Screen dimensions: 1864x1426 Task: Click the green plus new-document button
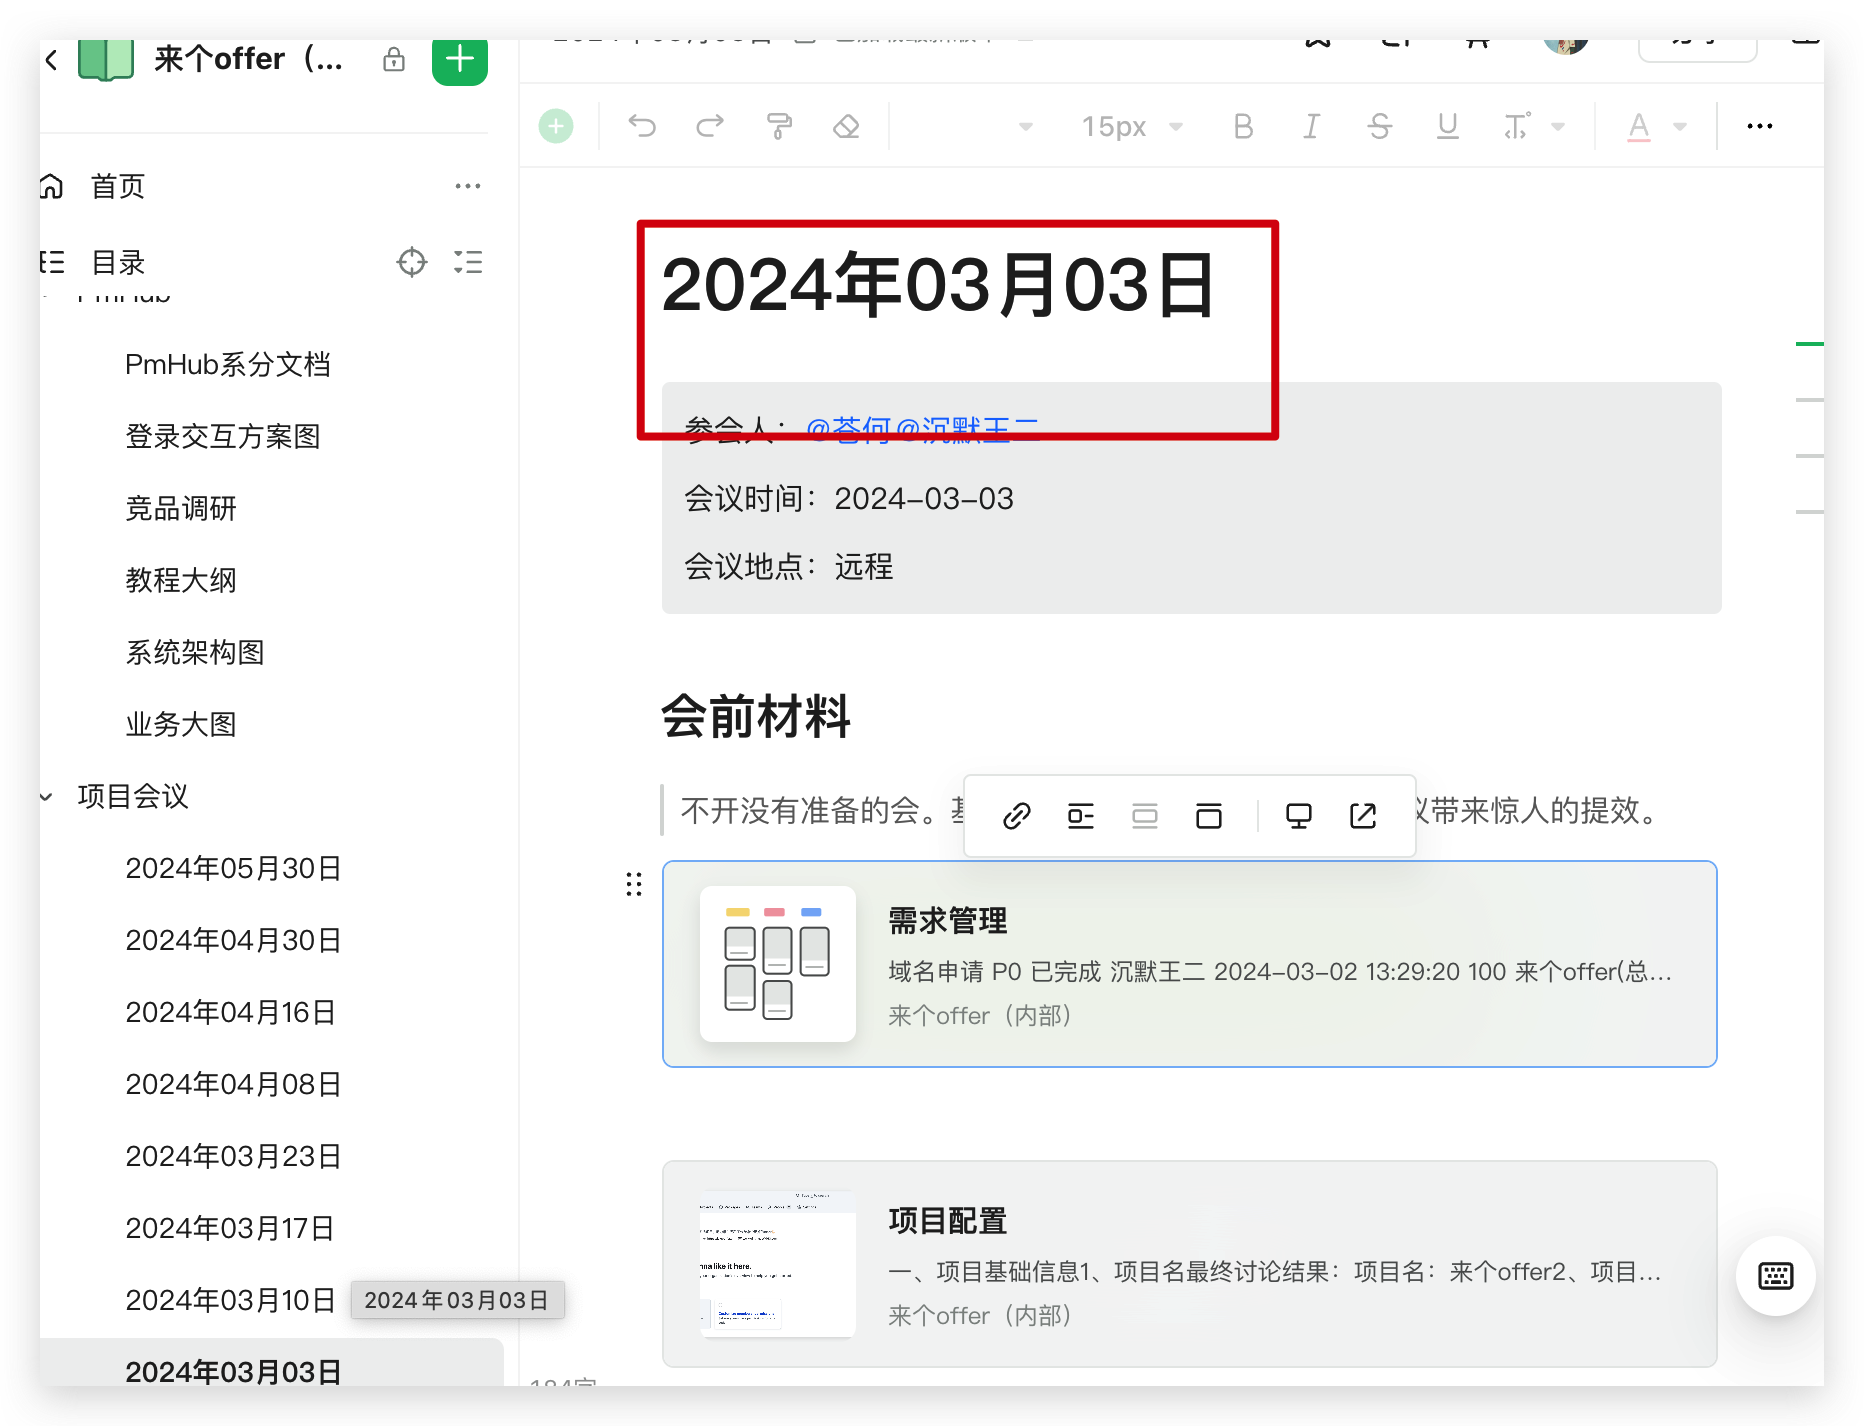460,60
